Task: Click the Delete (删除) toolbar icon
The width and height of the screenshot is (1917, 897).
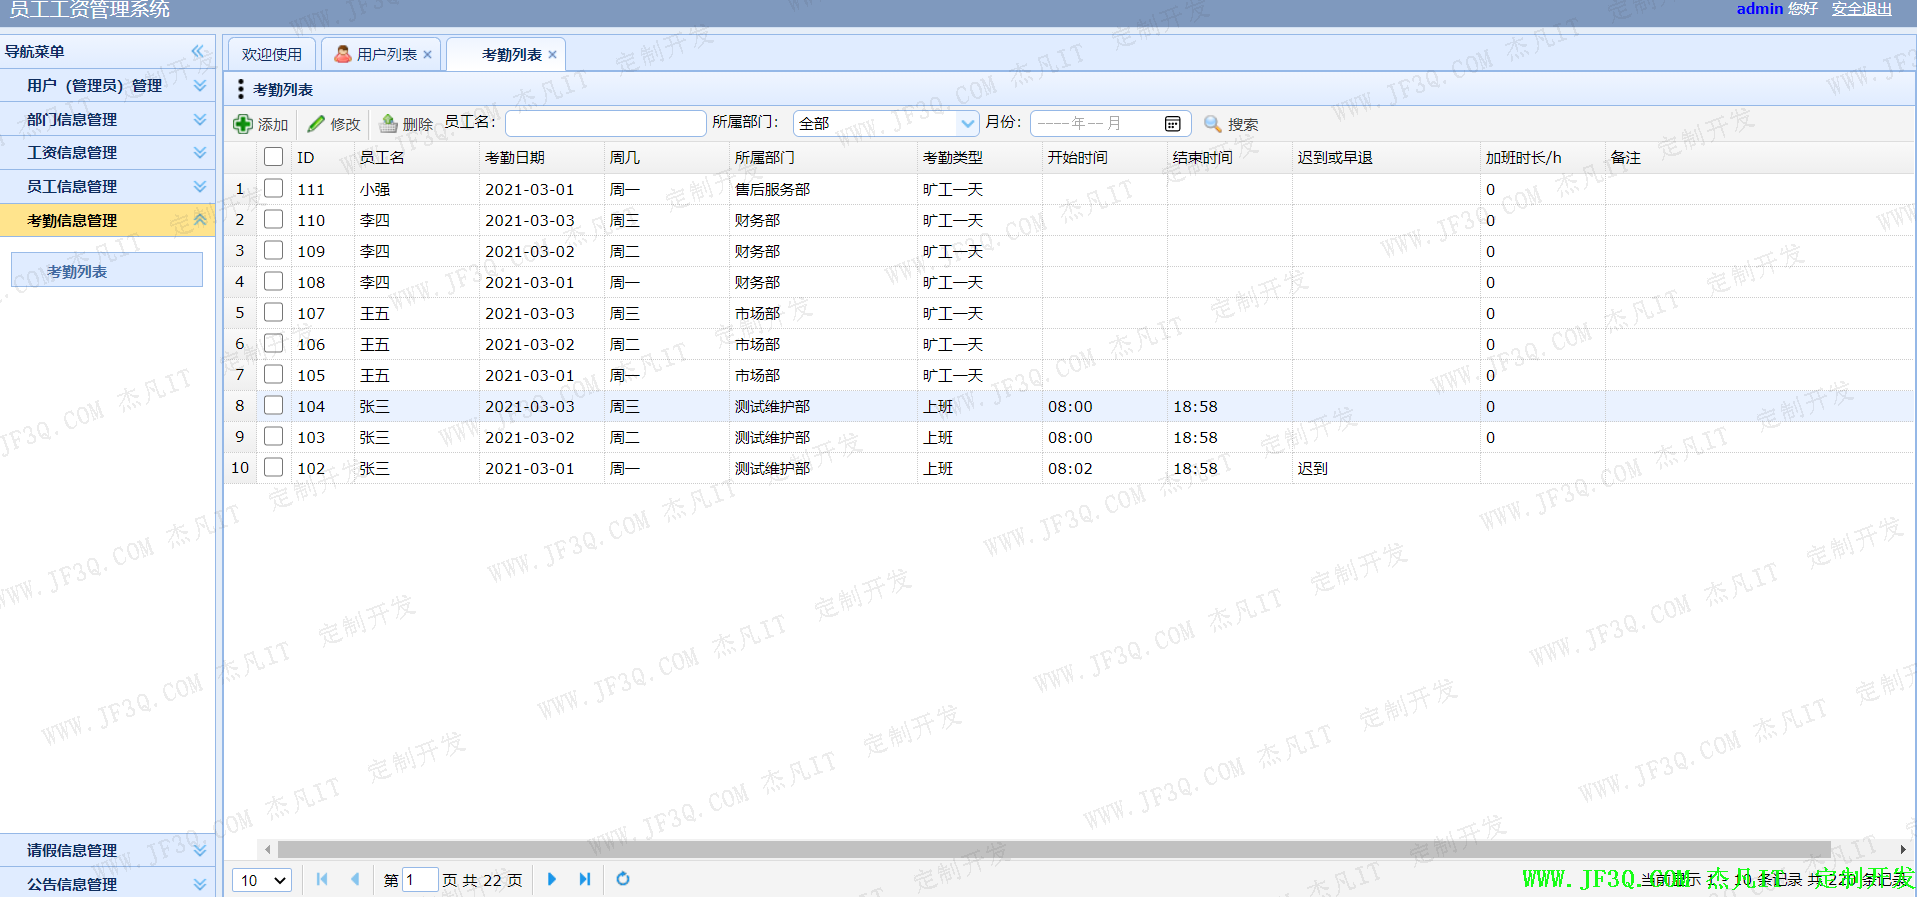Action: [389, 124]
